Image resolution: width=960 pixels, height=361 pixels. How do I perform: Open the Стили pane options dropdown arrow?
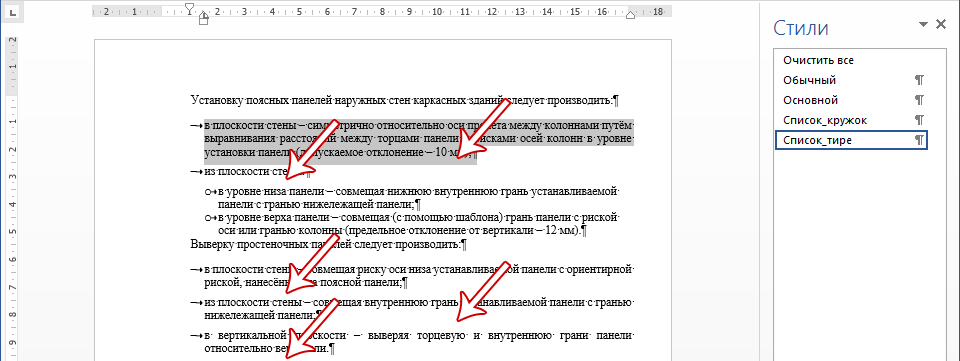point(923,24)
